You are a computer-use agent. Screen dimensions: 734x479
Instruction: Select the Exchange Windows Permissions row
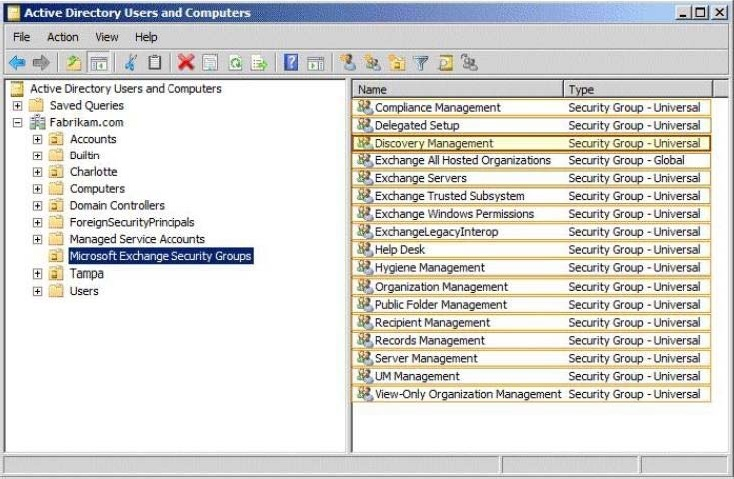(x=531, y=214)
